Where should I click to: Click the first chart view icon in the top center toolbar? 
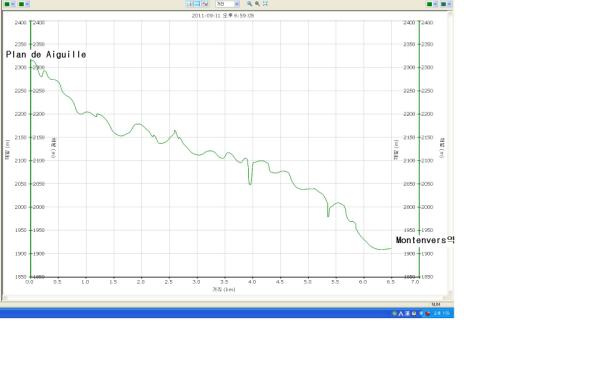[x=190, y=4]
